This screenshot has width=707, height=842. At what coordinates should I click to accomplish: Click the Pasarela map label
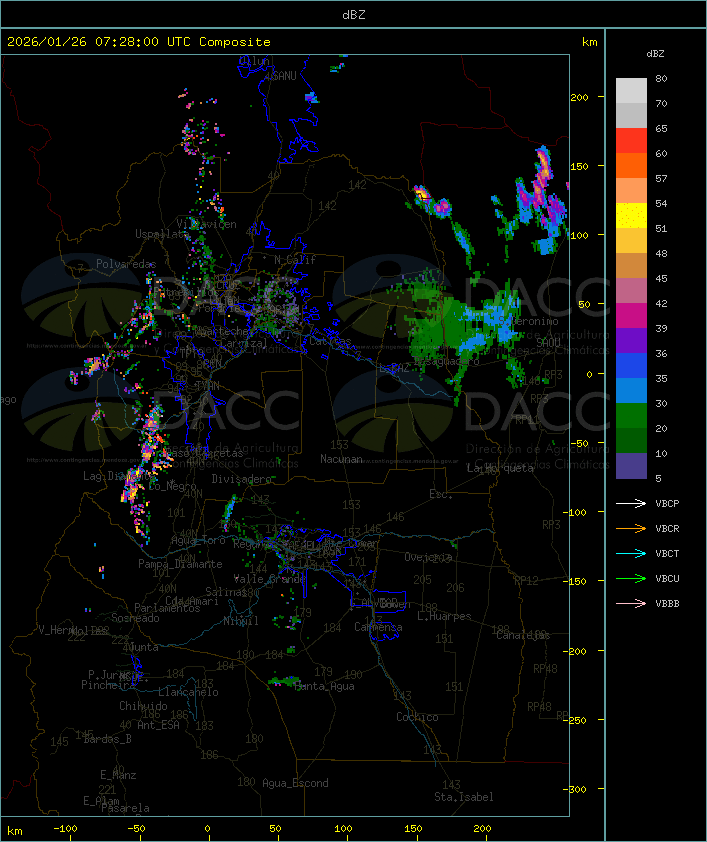[x=125, y=808]
